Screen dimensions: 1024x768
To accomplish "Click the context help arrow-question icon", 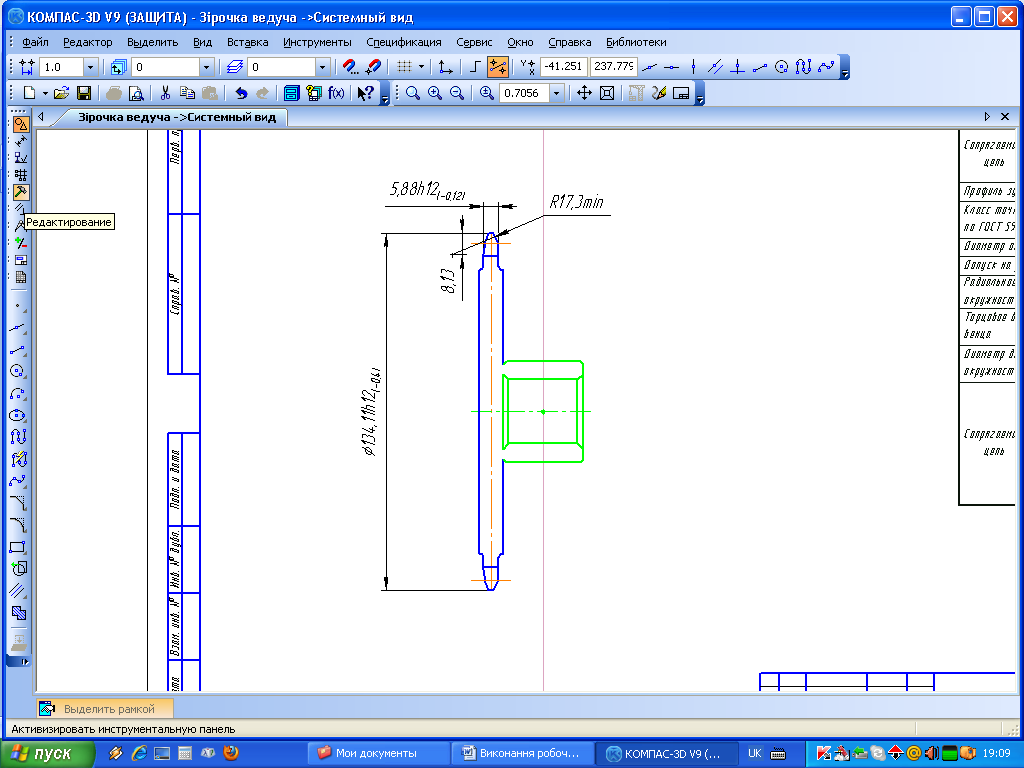I will [x=365, y=93].
